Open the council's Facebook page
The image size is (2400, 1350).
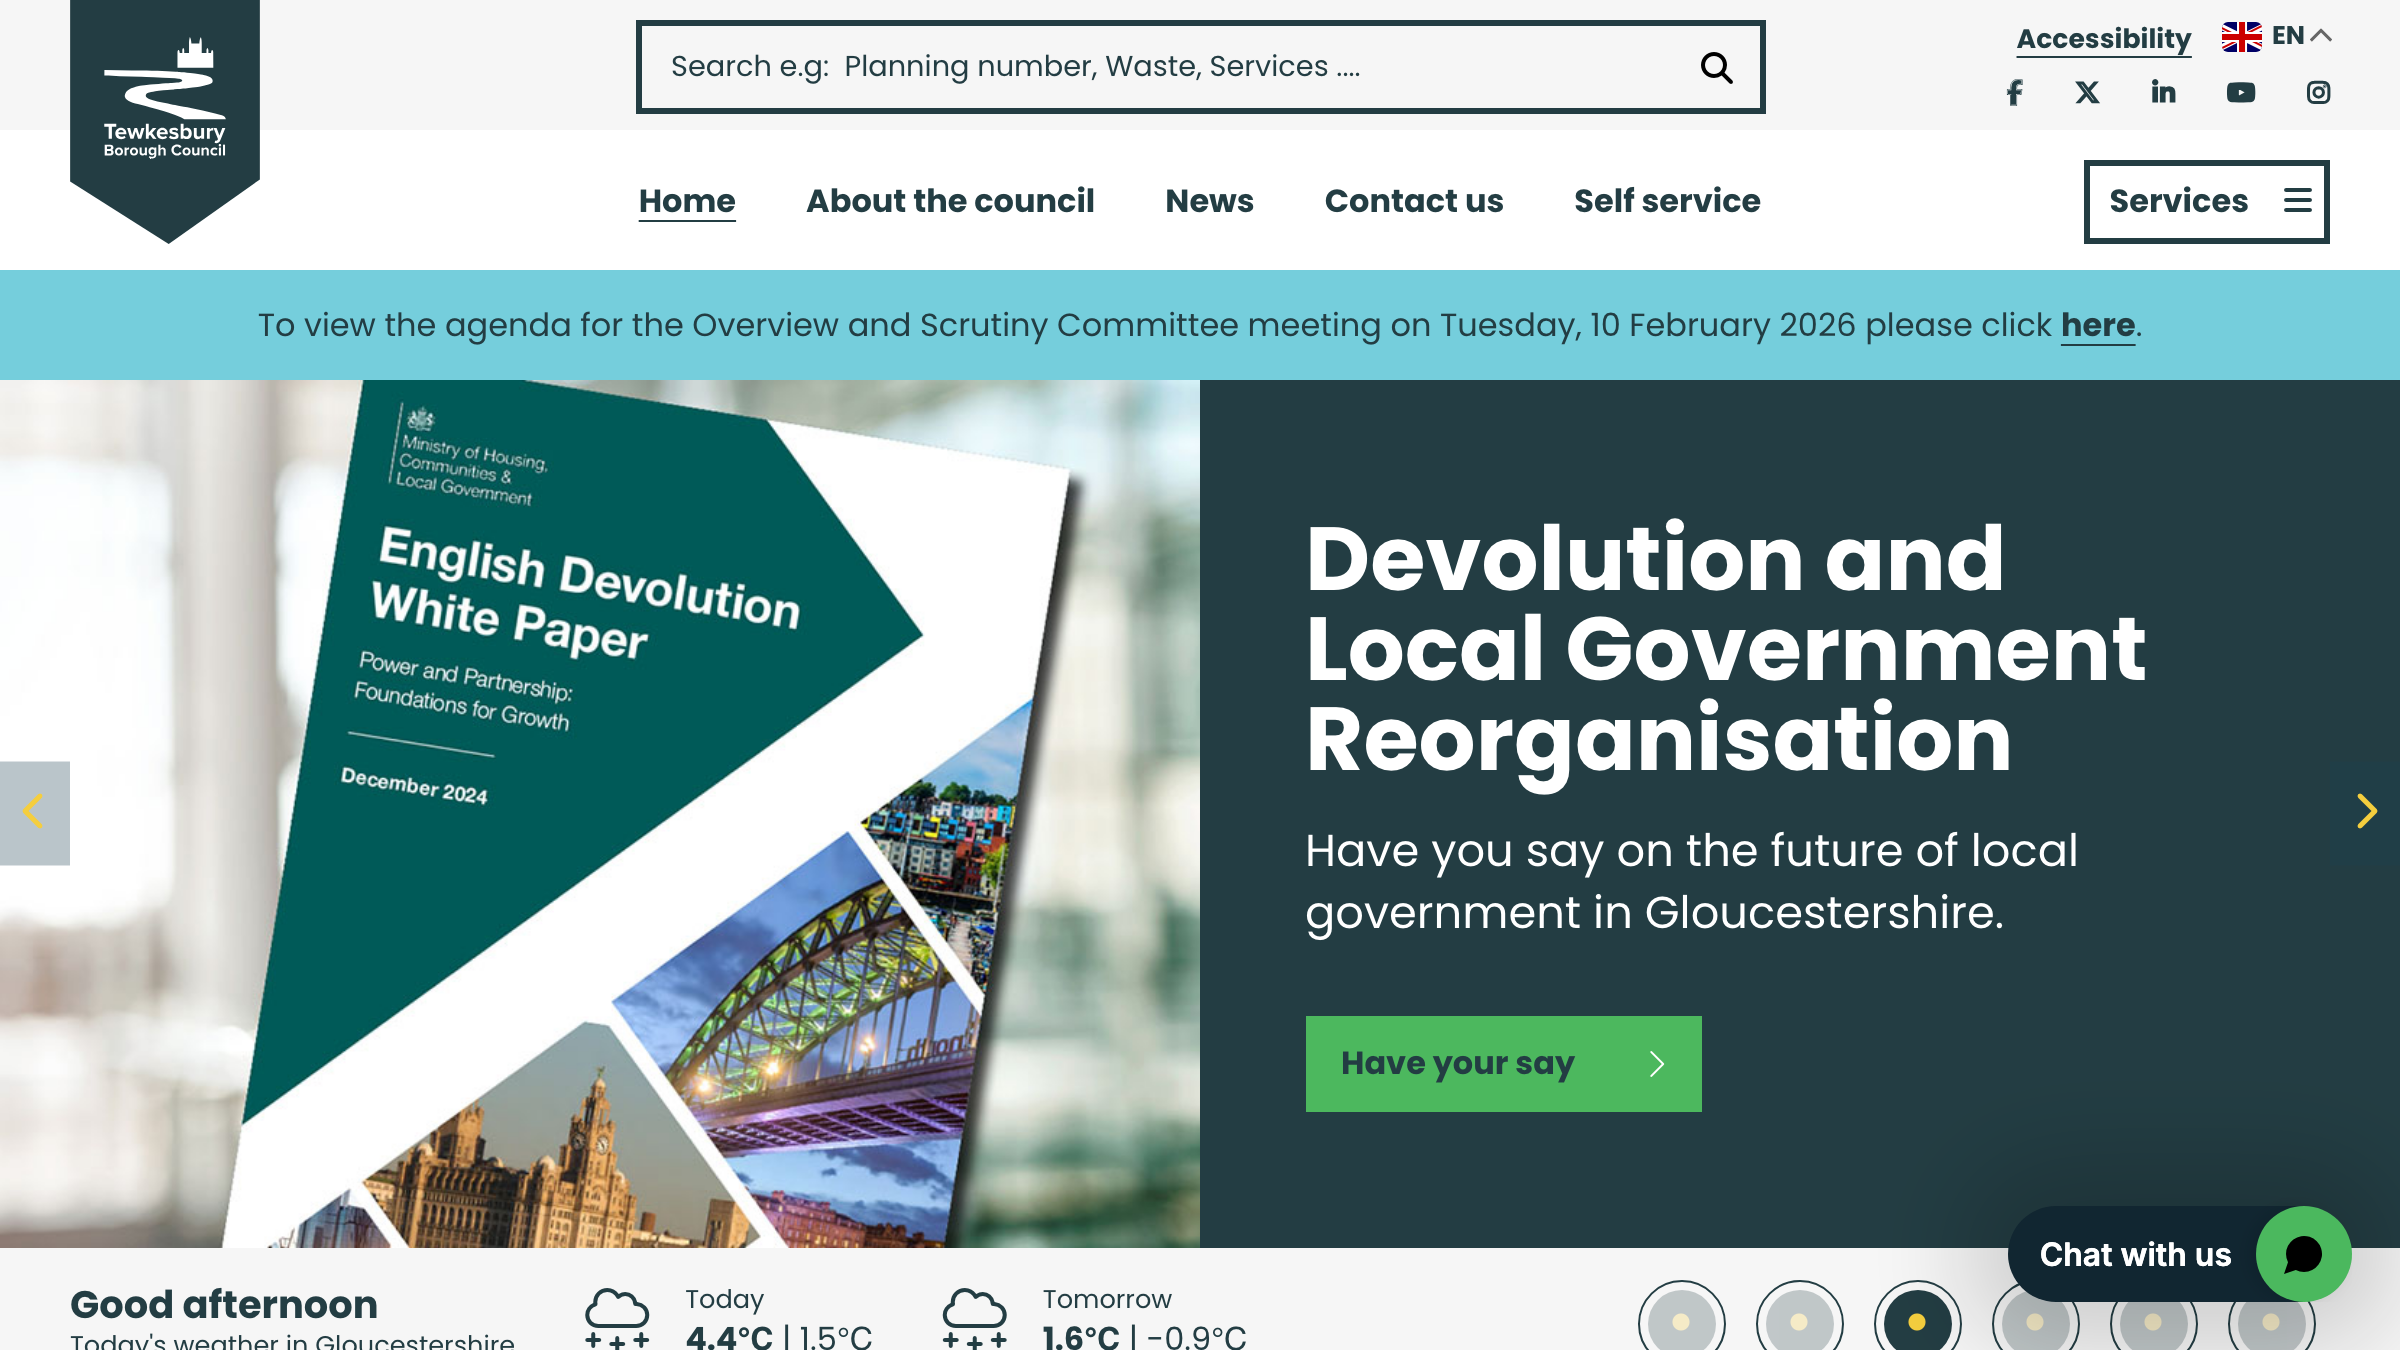(x=2013, y=92)
